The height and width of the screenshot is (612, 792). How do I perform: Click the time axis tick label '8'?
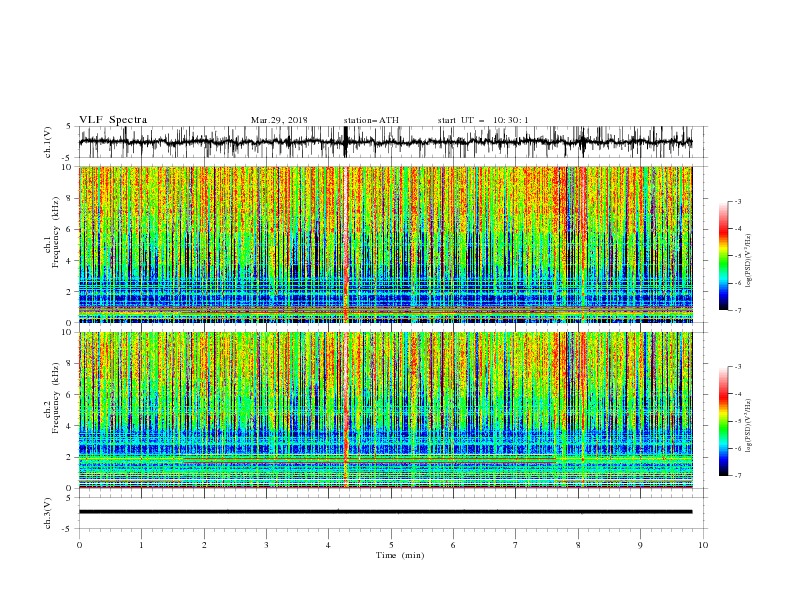(578, 545)
